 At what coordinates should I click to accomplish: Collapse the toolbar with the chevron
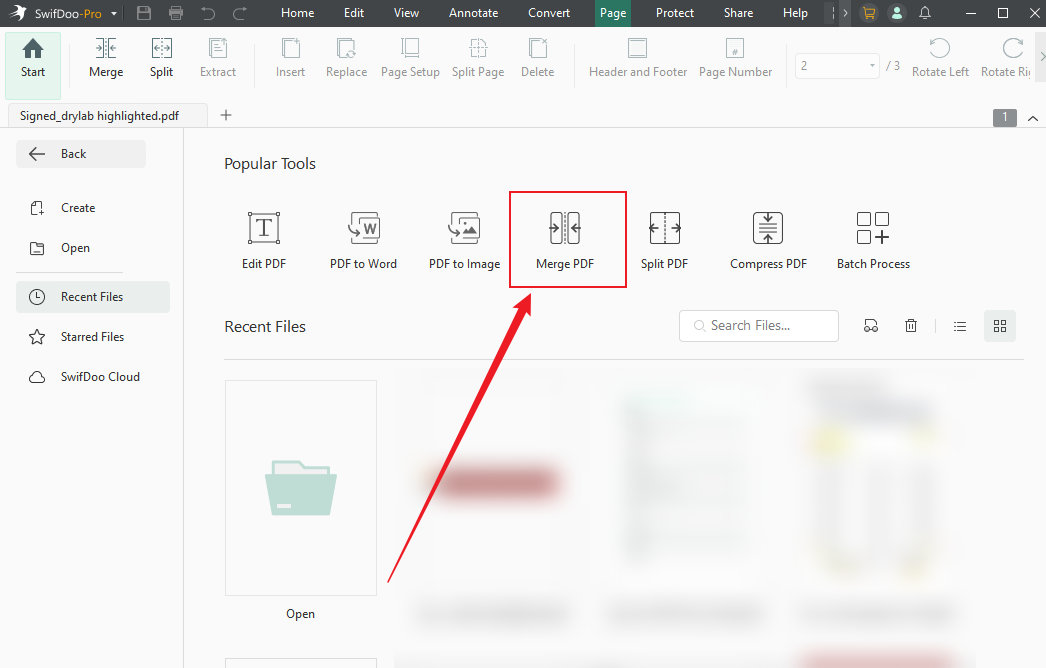tap(1033, 118)
